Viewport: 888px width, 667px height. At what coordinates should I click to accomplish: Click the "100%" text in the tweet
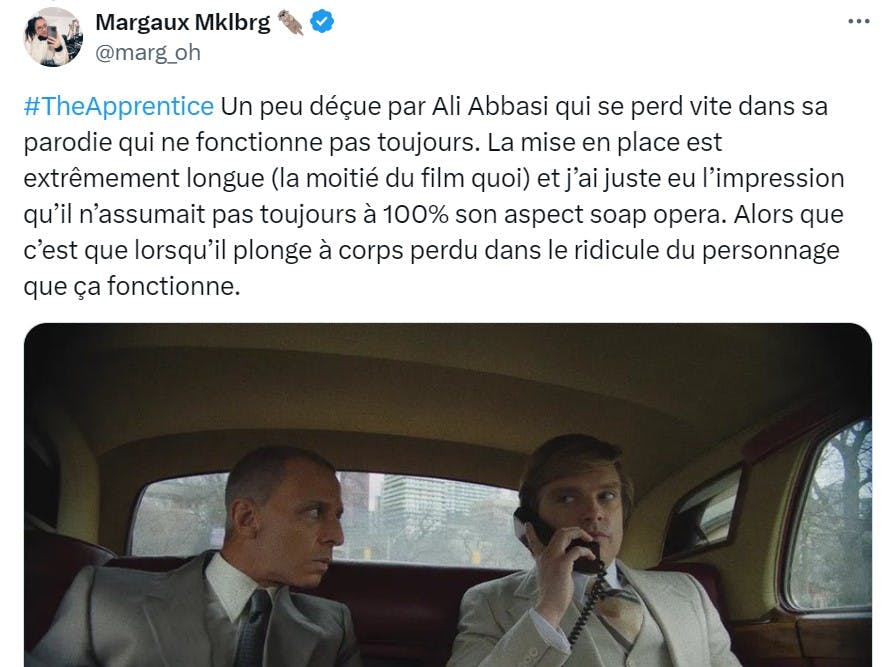[415, 215]
